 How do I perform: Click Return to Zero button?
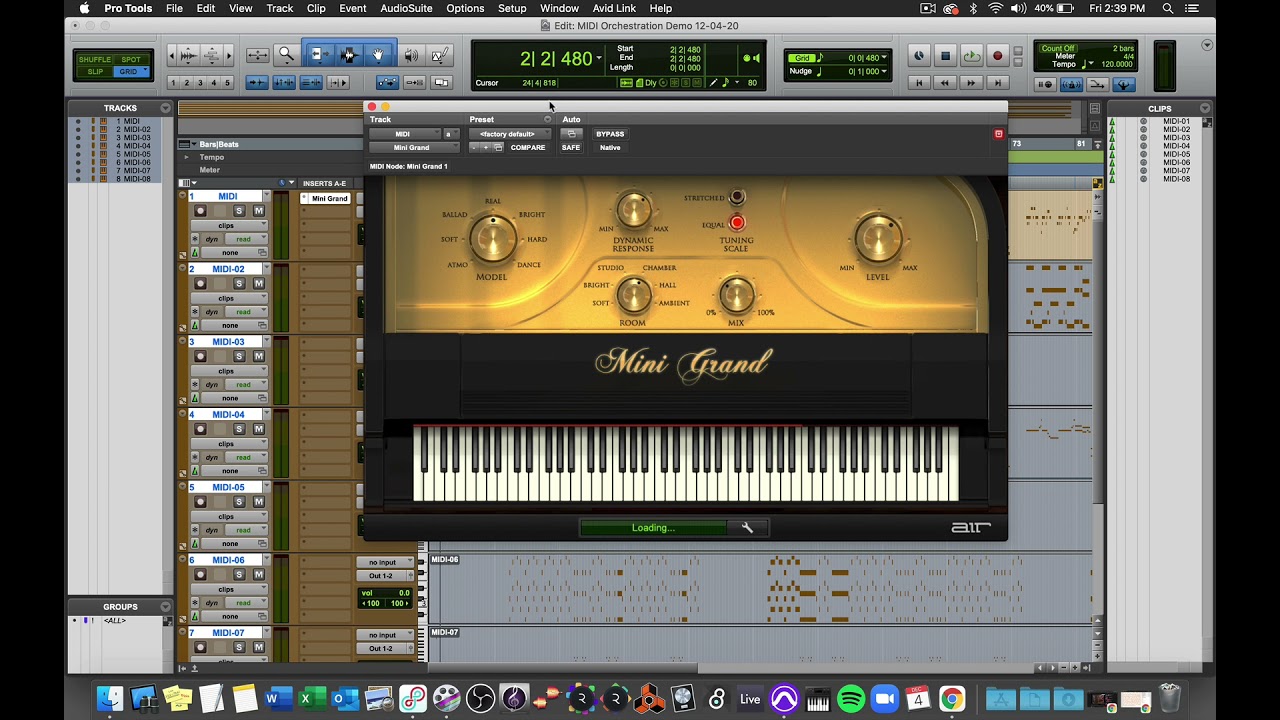click(x=919, y=83)
